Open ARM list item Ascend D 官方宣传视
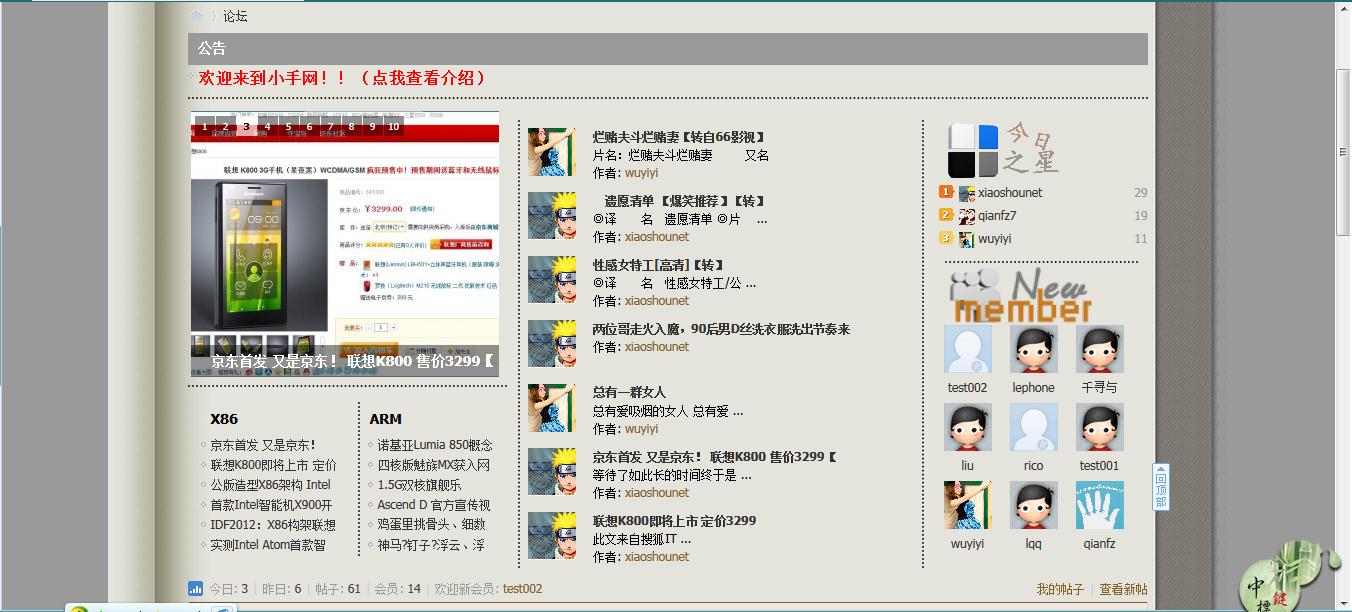 tap(434, 505)
